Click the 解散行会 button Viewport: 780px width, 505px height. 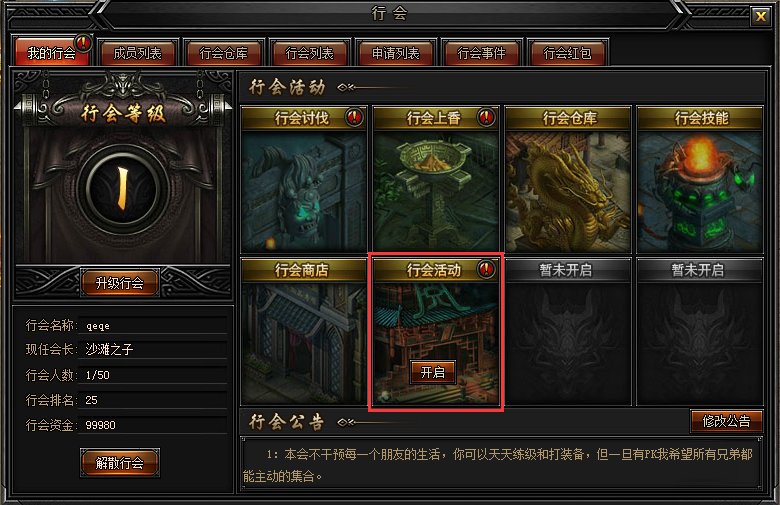click(x=120, y=463)
